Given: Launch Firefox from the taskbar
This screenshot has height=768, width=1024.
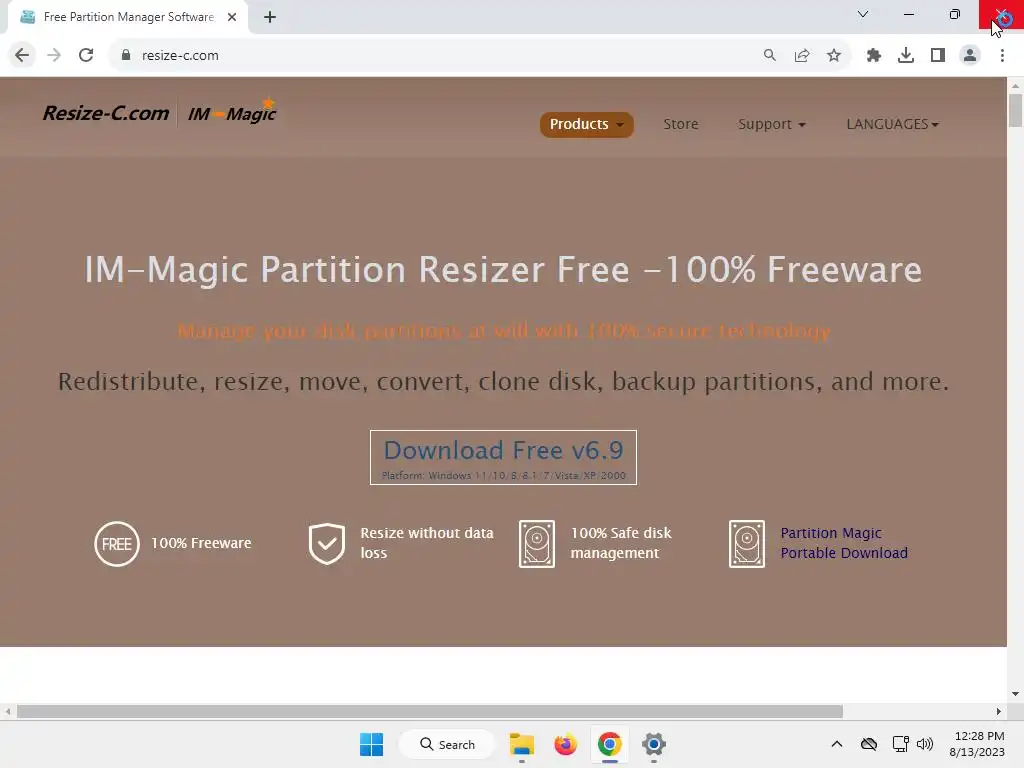Looking at the screenshot, I should pos(566,744).
